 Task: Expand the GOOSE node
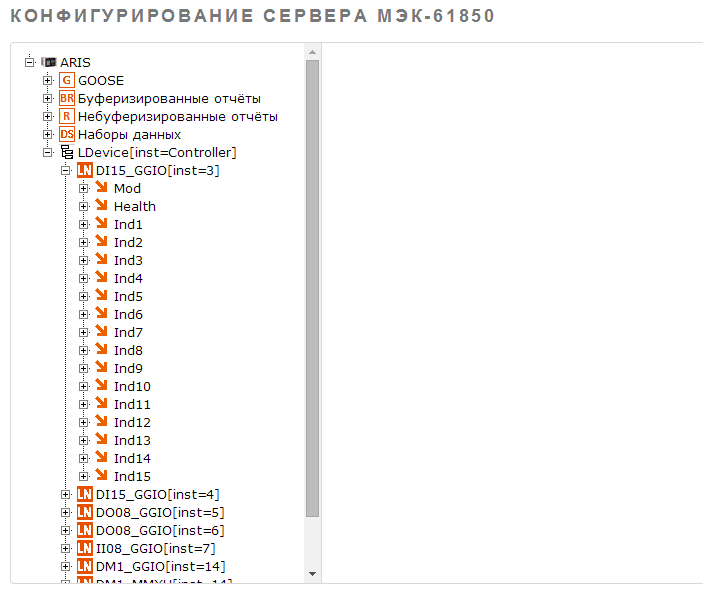click(x=48, y=80)
